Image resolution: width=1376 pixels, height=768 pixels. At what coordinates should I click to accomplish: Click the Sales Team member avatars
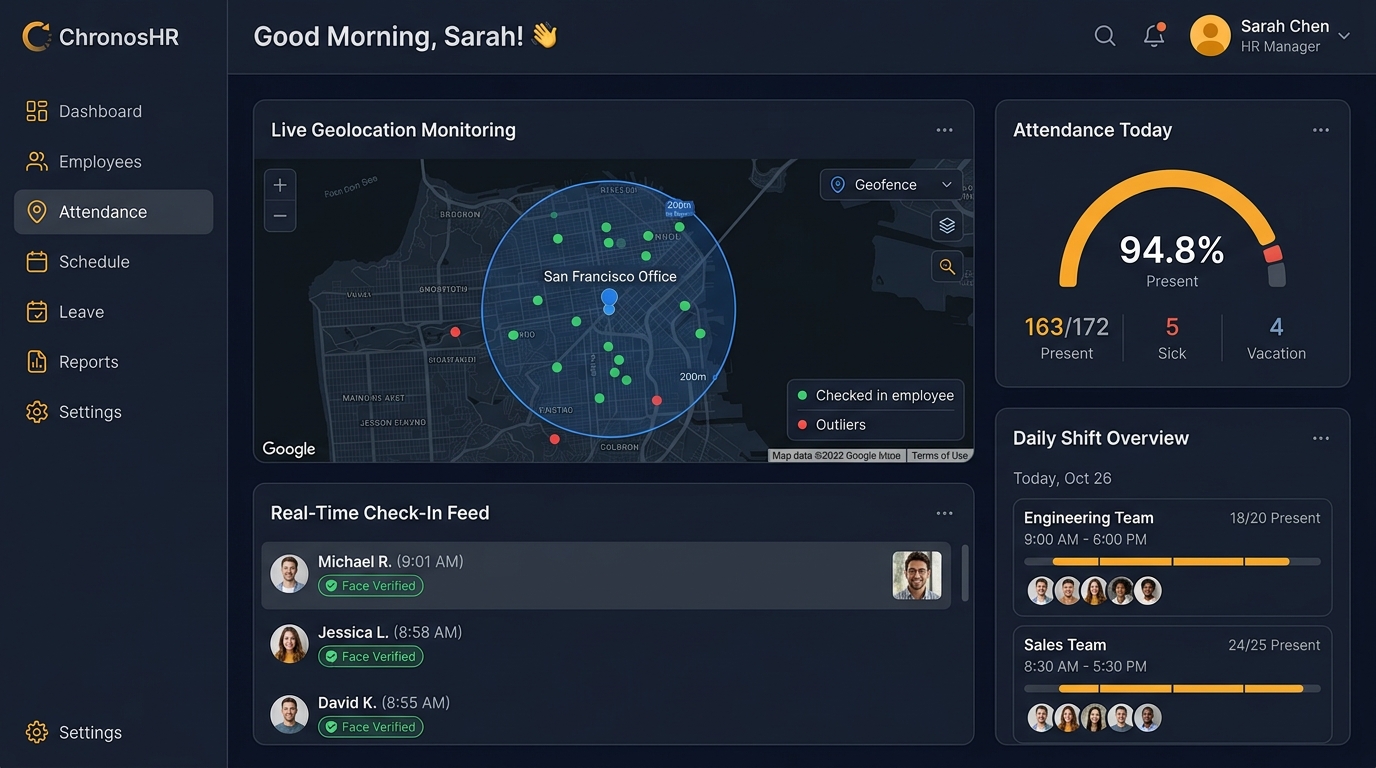[x=1094, y=718]
